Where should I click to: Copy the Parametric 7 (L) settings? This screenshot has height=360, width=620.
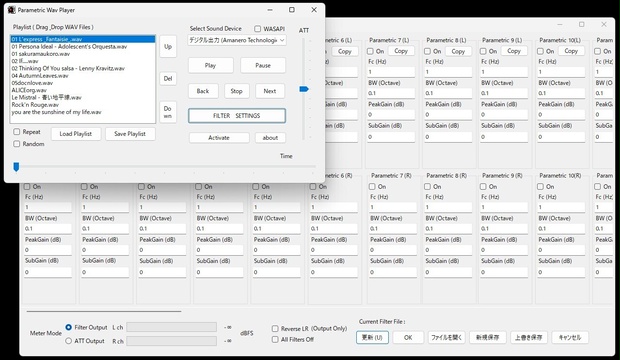pyautogui.click(x=401, y=51)
